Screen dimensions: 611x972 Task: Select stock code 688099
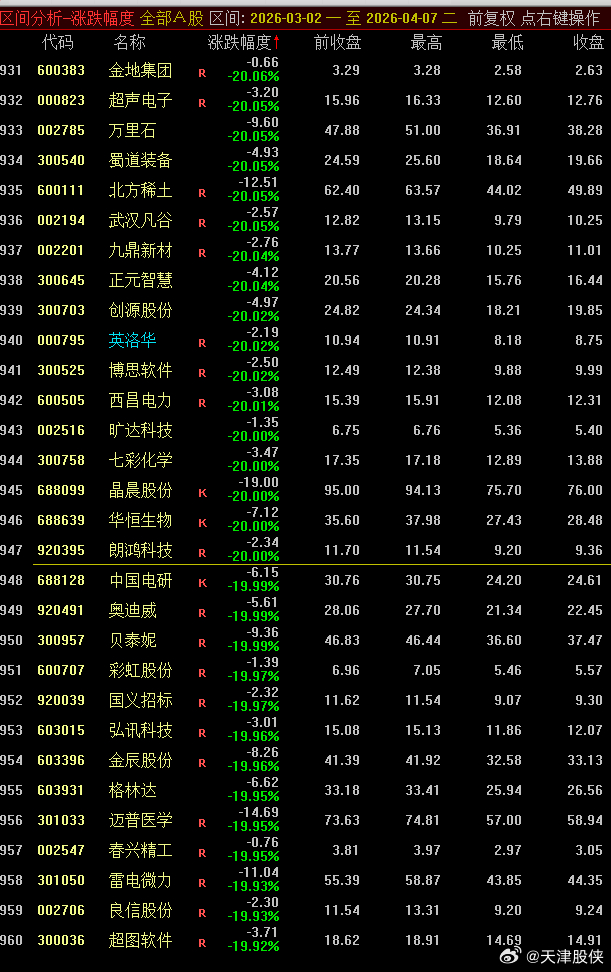61,490
